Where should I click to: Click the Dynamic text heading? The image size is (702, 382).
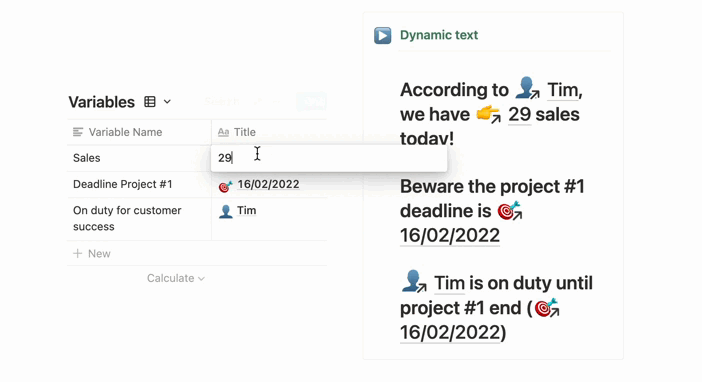pos(439,35)
